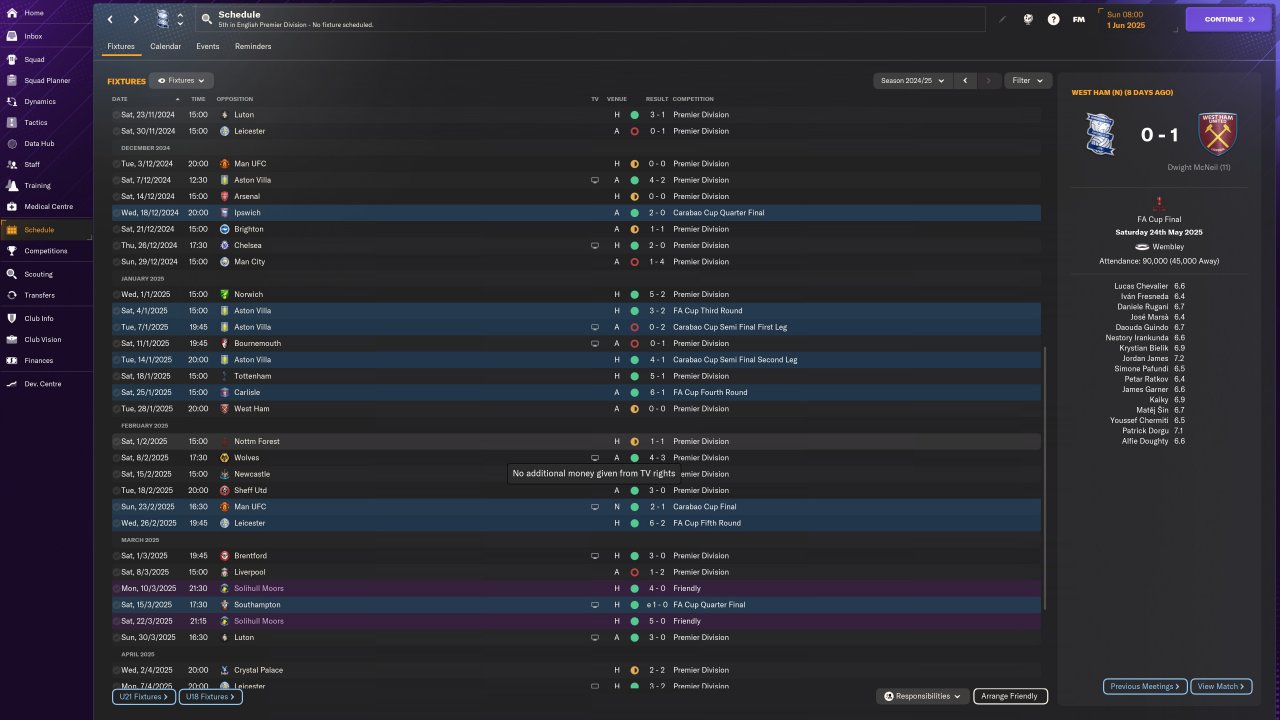Expand the Responsibilities dropdown

click(922, 696)
